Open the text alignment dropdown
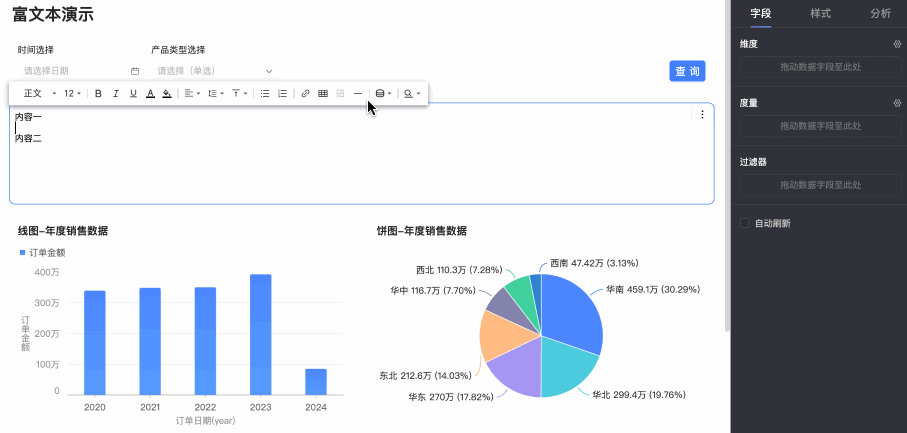The image size is (907, 433). tap(192, 93)
